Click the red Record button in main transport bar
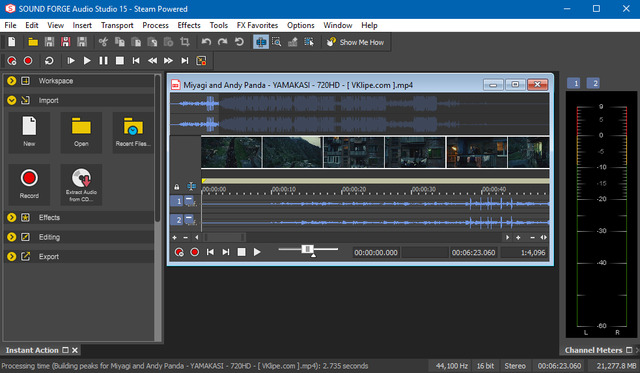 pyautogui.click(x=28, y=61)
